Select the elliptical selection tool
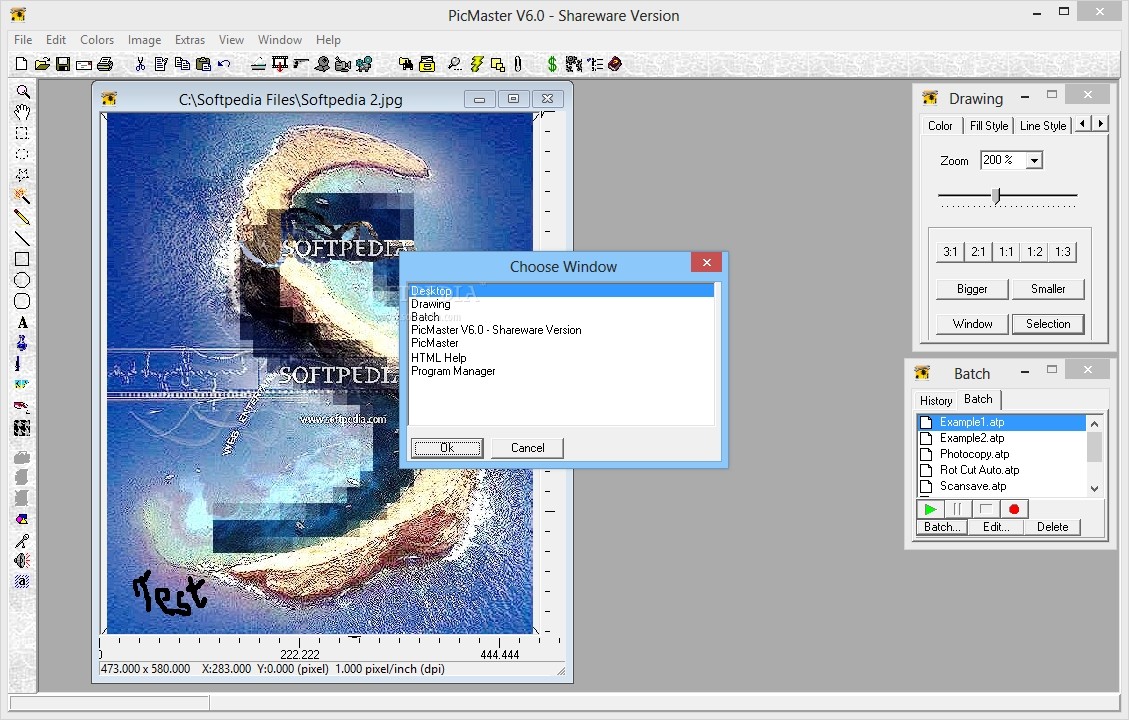The height and width of the screenshot is (720, 1129). click(x=22, y=154)
